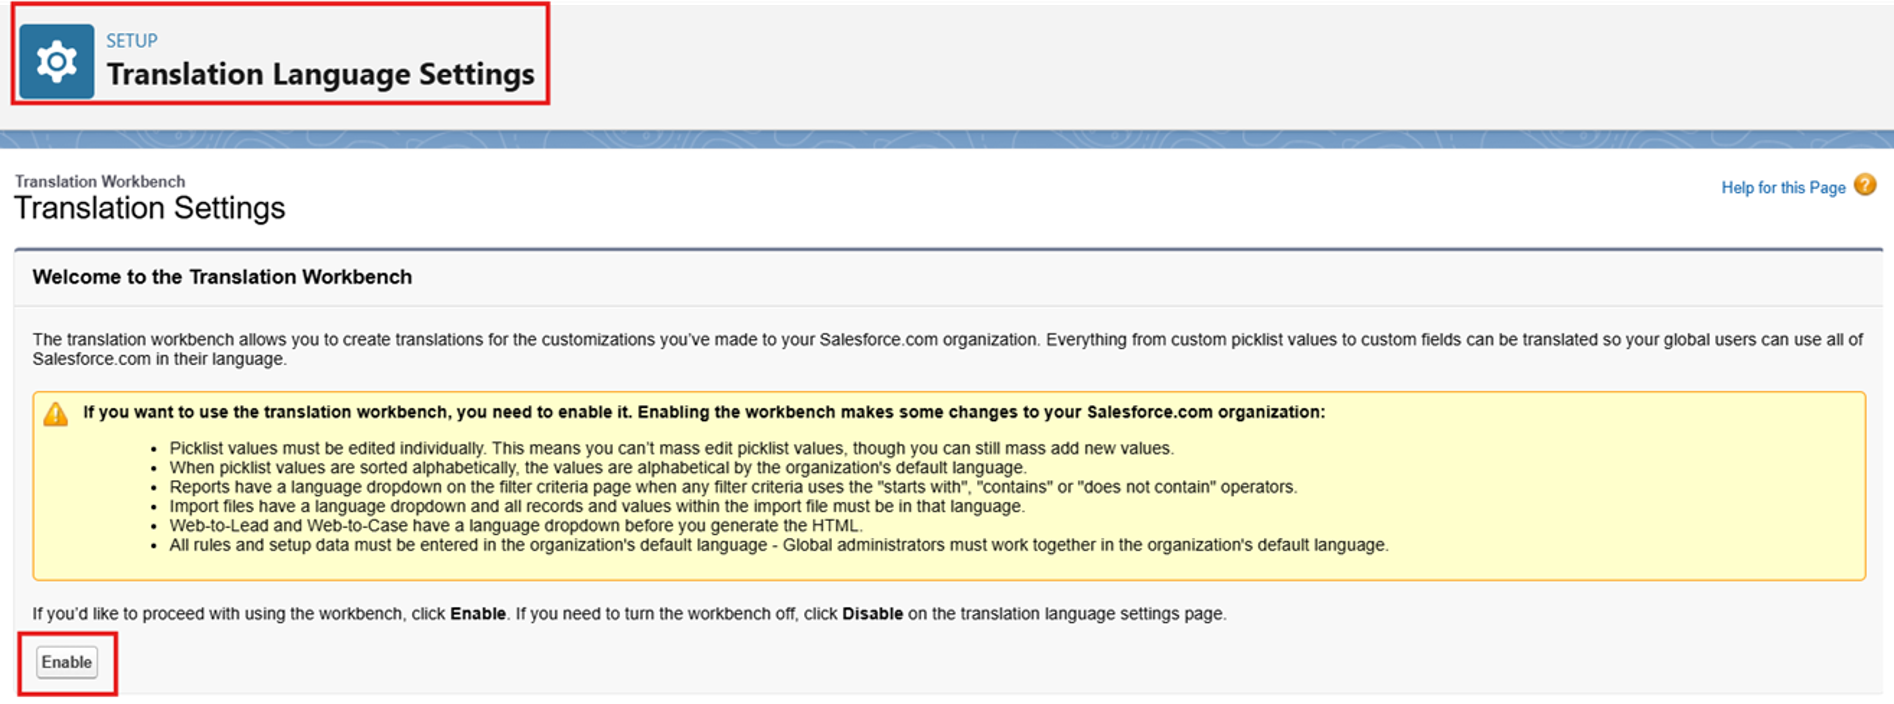
Task: Click the intro paragraph about translation workbench
Action: tap(948, 349)
